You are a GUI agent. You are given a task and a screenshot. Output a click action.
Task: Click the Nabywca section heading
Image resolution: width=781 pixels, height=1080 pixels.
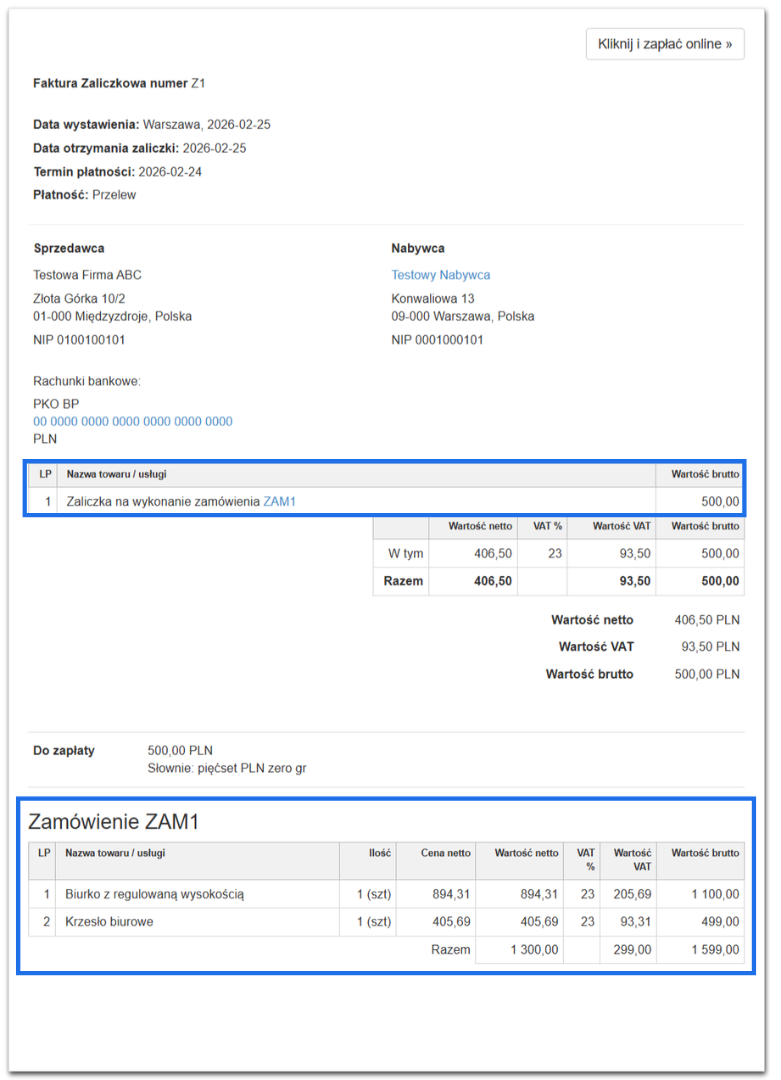pyautogui.click(x=418, y=248)
